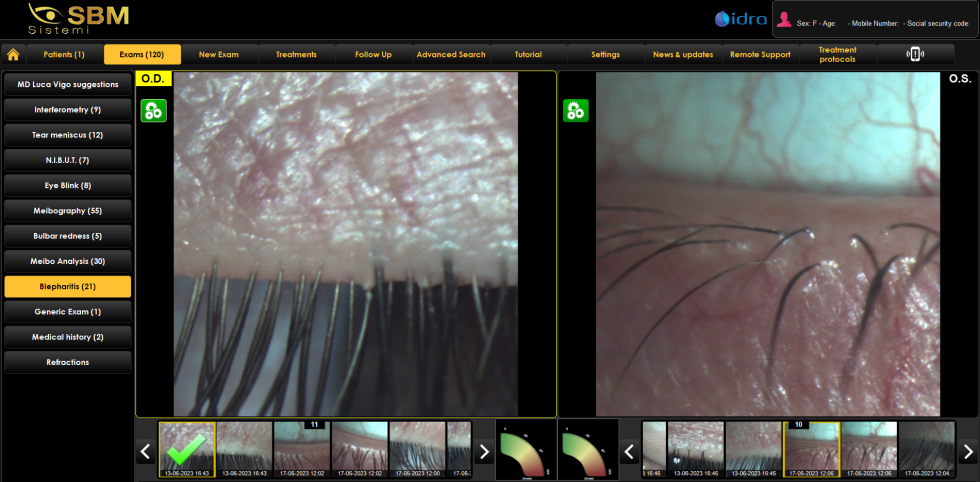Open MD Luca Vigo suggestions
This screenshot has height=482, width=980.
pyautogui.click(x=68, y=84)
